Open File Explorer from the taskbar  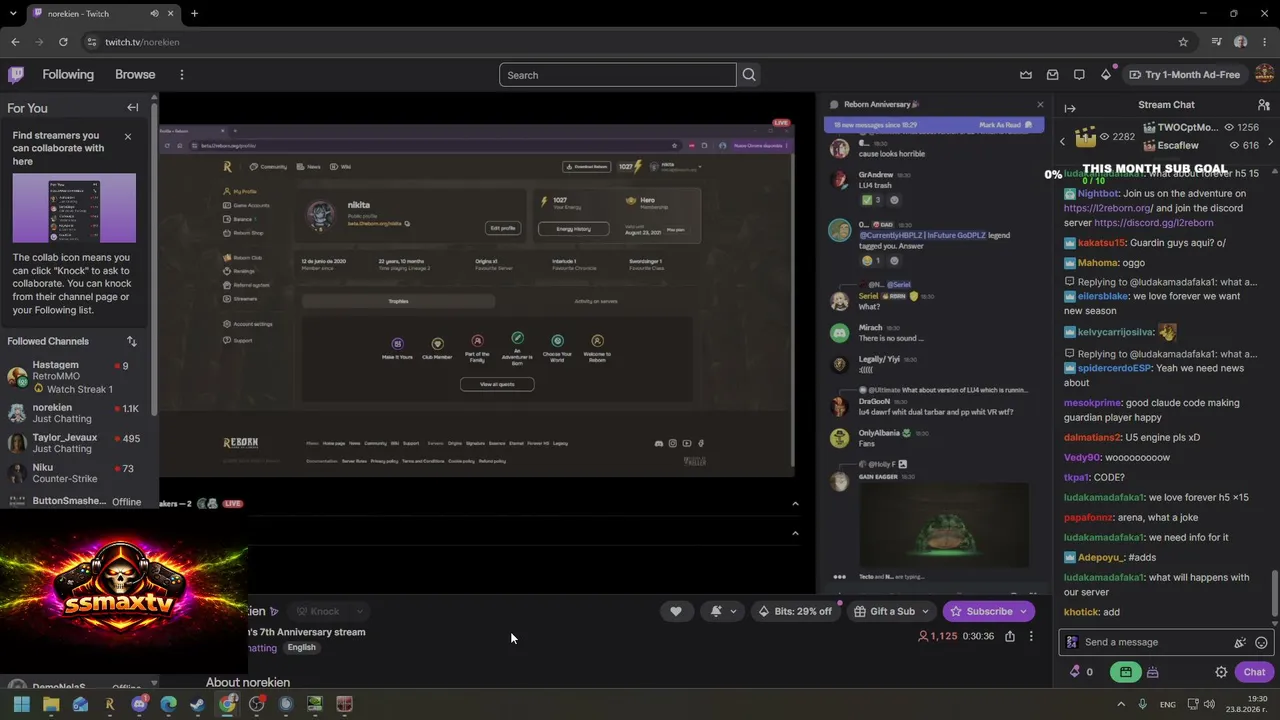(x=51, y=704)
